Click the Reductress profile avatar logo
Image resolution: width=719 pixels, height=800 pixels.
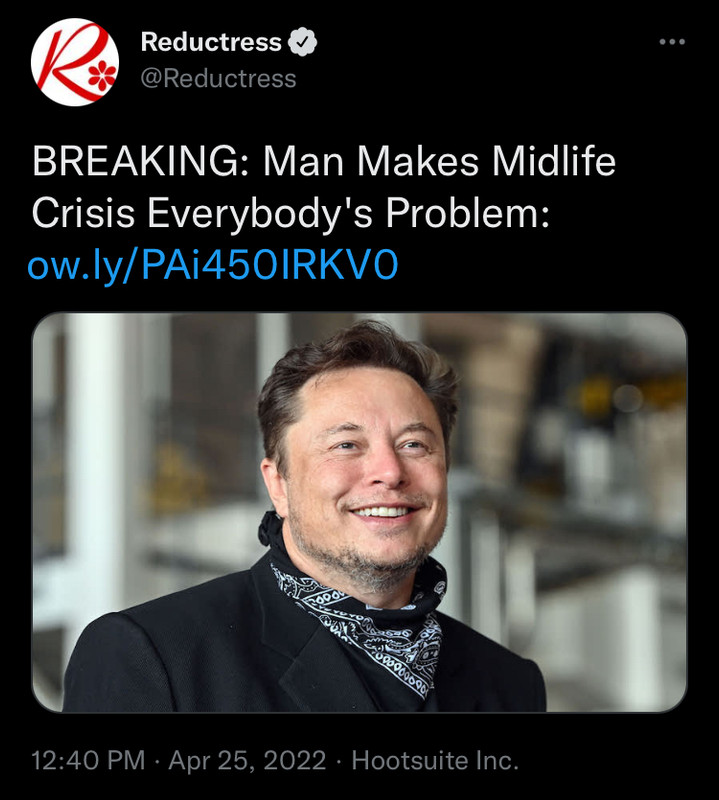pyautogui.click(x=75, y=62)
